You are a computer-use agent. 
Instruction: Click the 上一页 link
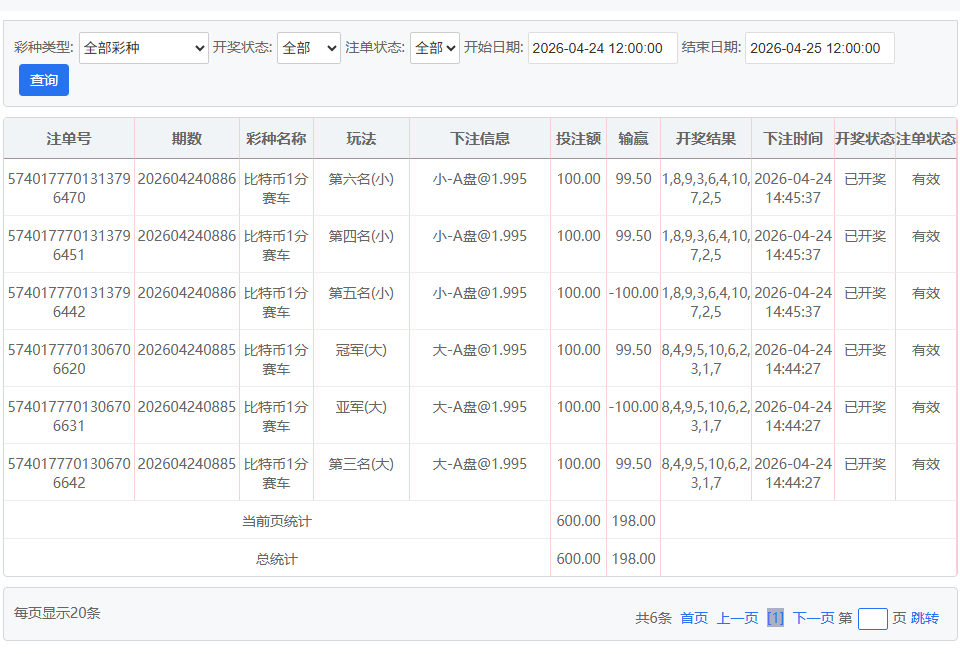737,618
